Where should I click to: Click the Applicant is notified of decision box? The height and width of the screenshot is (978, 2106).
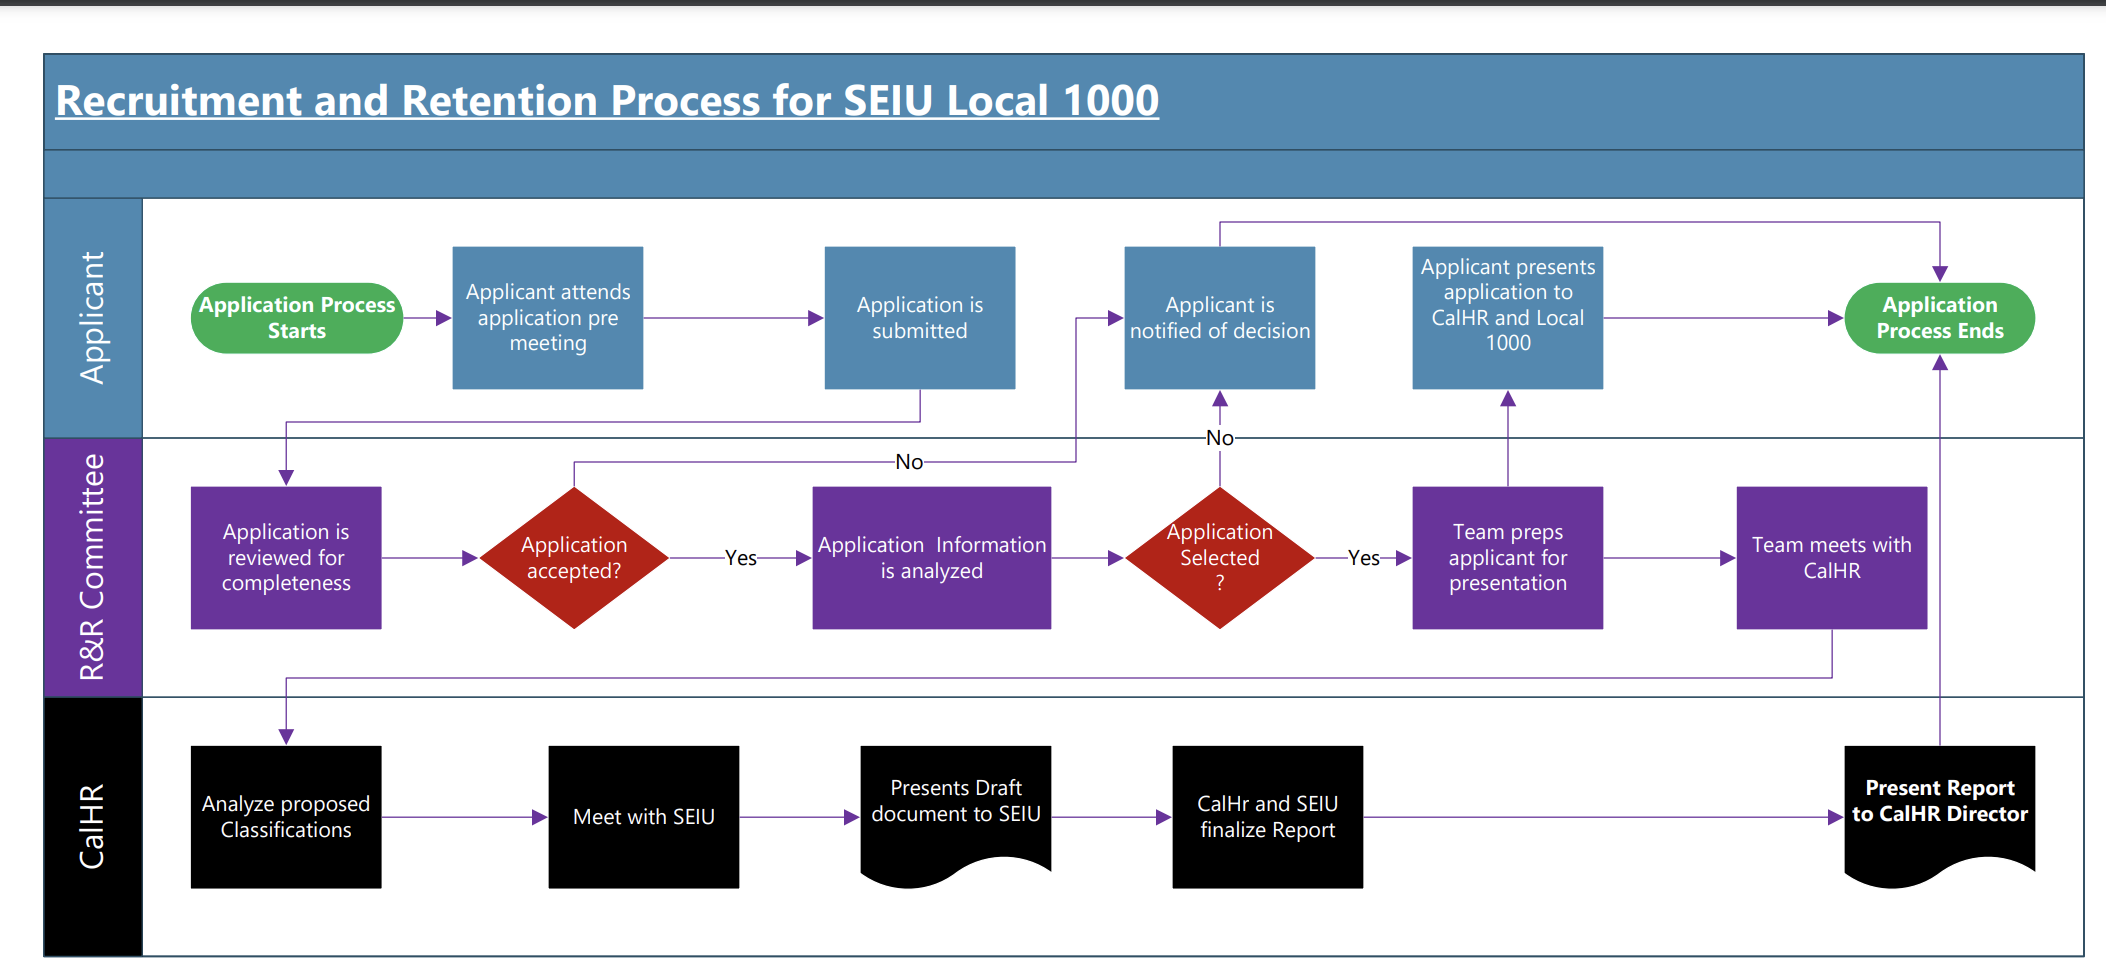click(x=1220, y=318)
